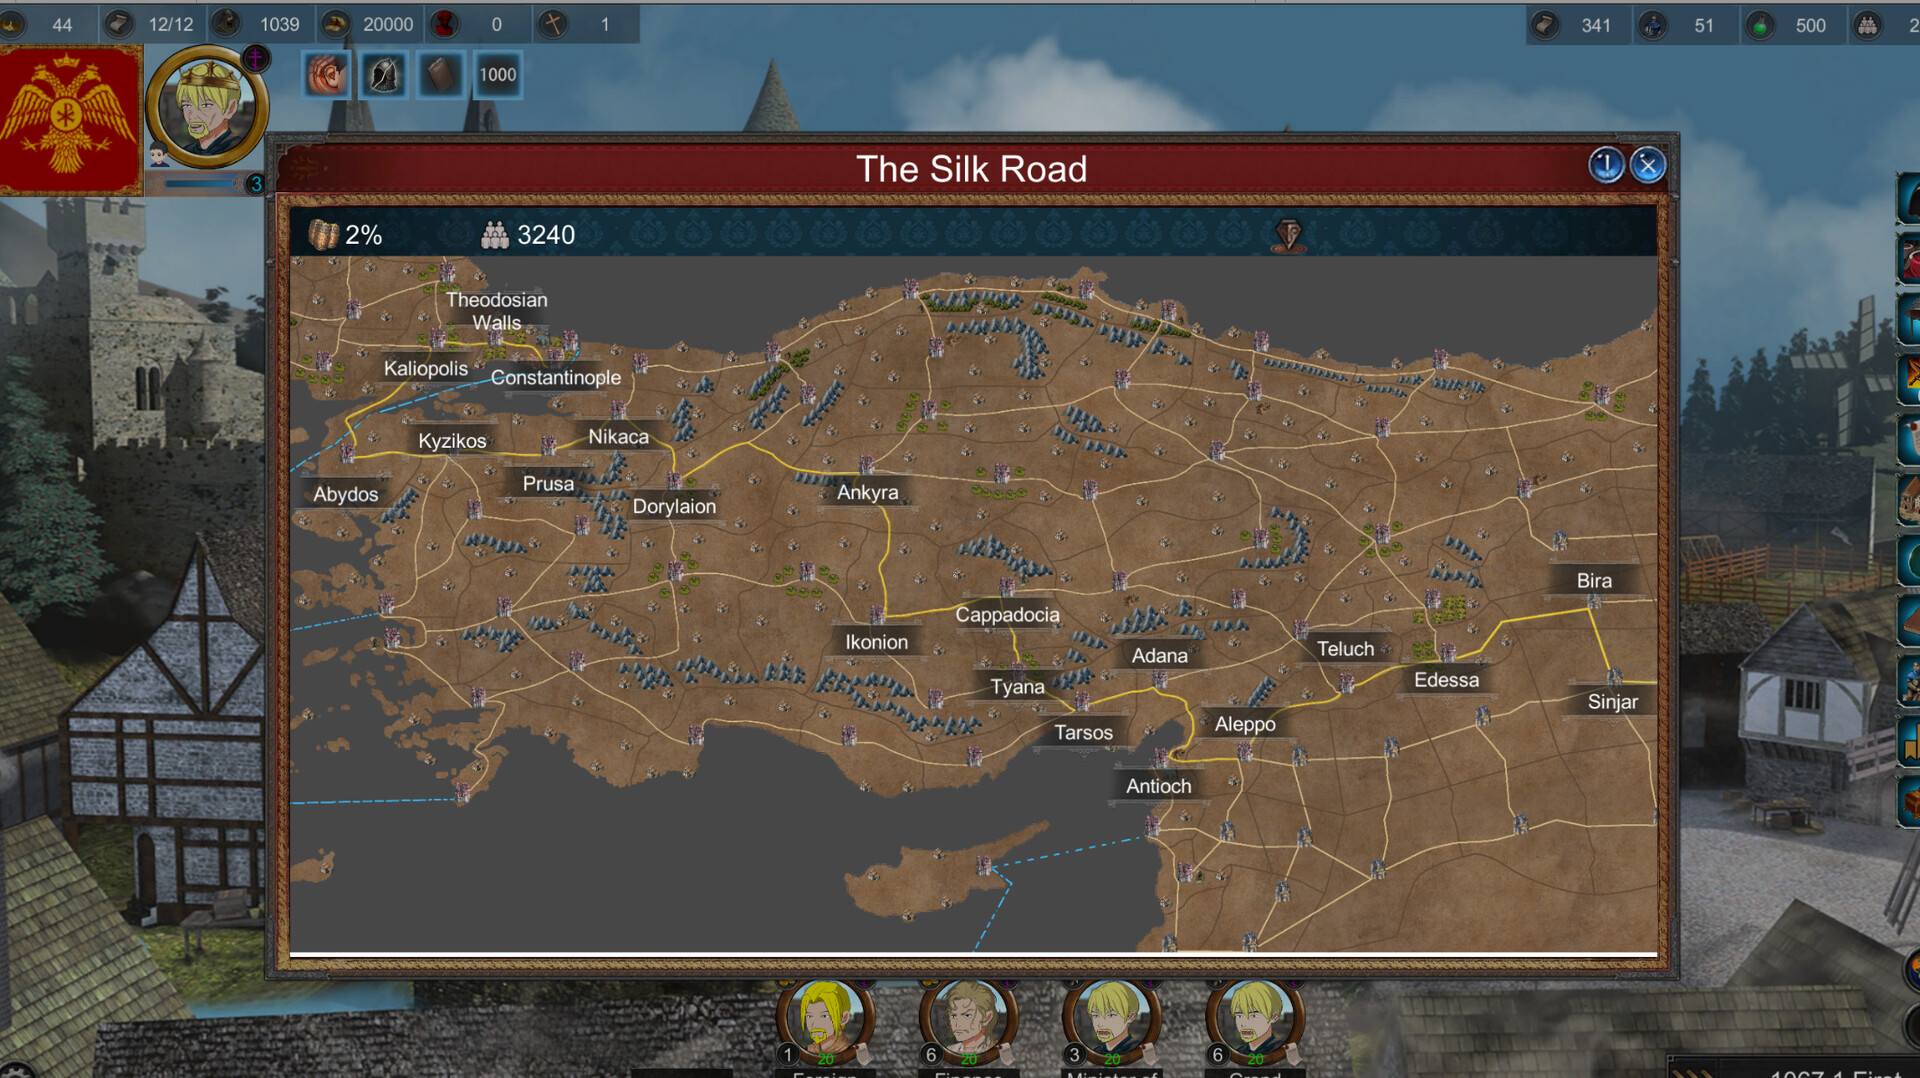Click the cross piety icon in top bar
This screenshot has height=1078, width=1920.
click(x=552, y=24)
